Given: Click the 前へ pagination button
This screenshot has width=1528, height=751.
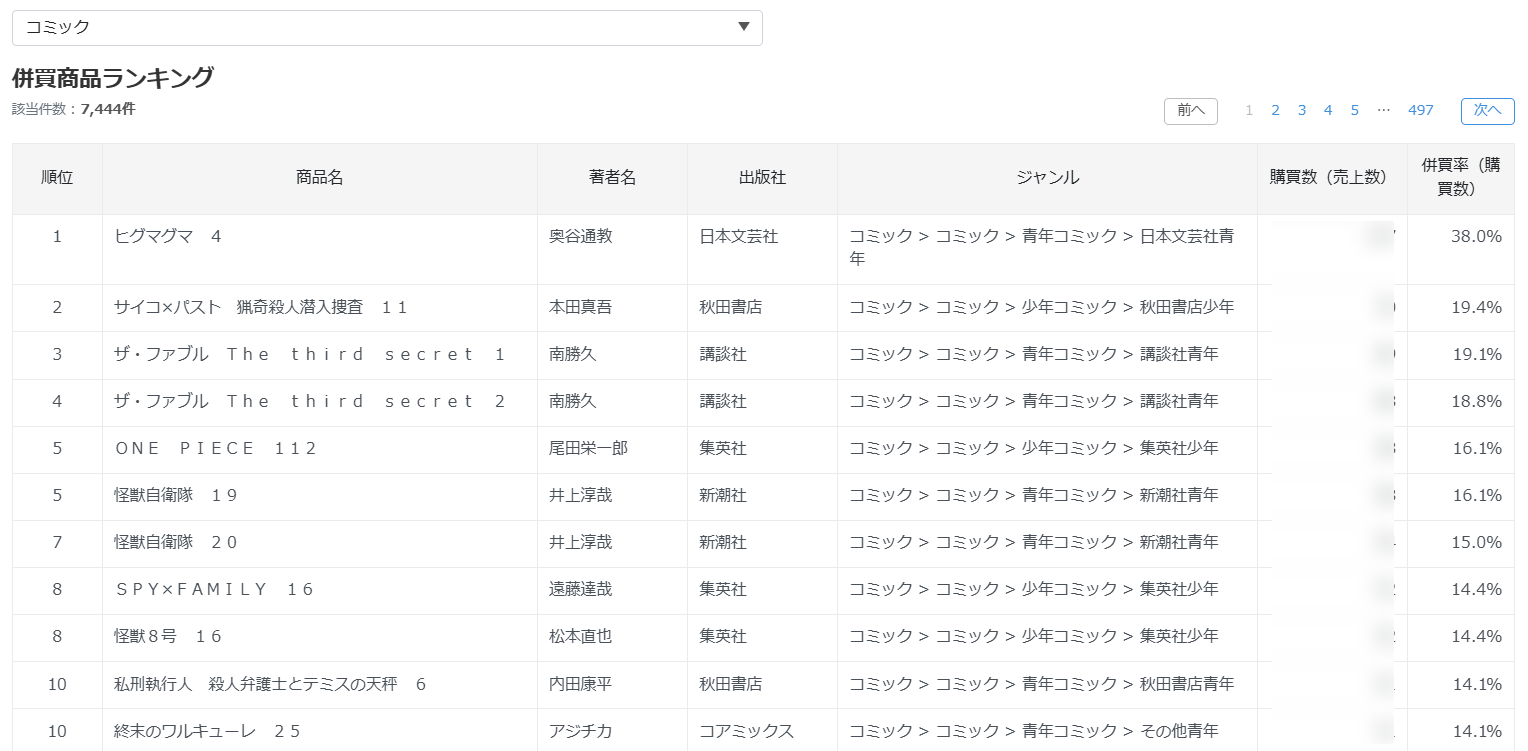Looking at the screenshot, I should pos(1190,111).
